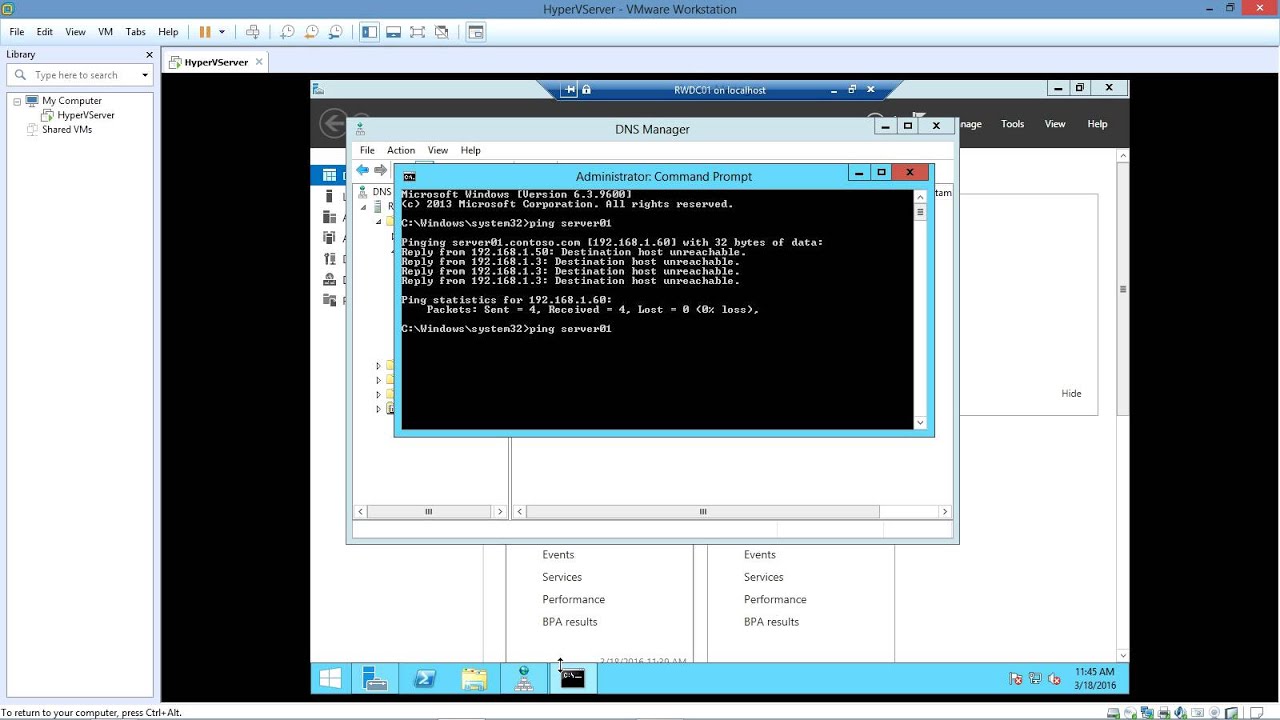Image resolution: width=1280 pixels, height=720 pixels.
Task: Open PowerShell from the guest taskbar
Action: 424,679
